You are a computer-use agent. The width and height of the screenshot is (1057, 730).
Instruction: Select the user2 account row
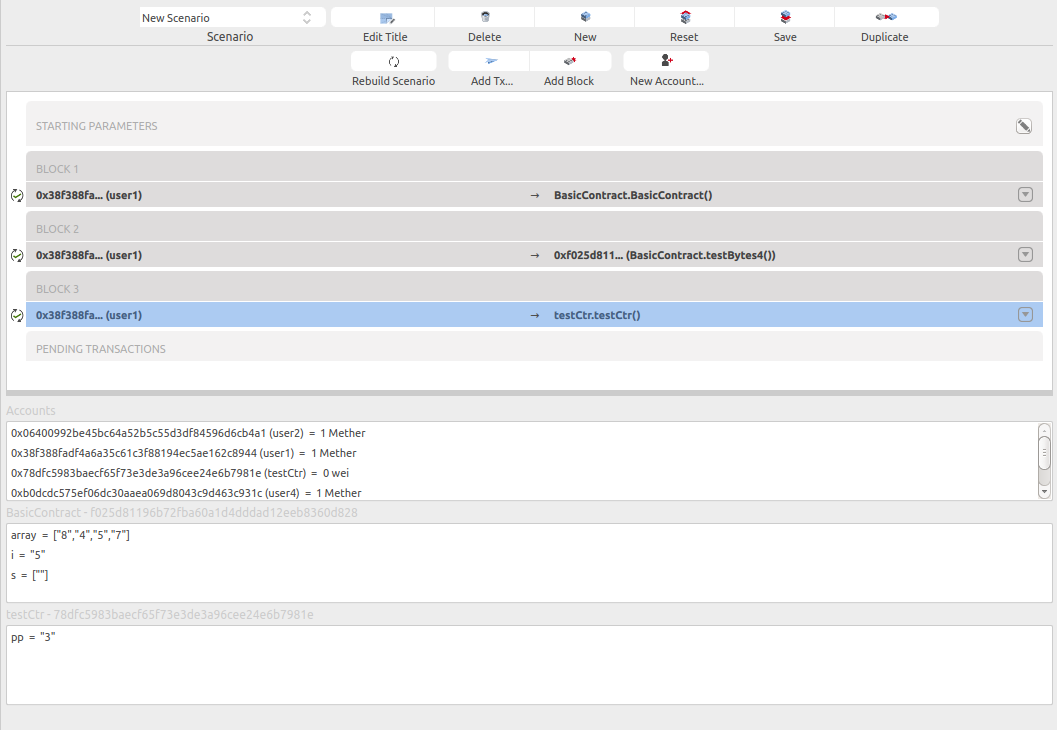coord(188,434)
